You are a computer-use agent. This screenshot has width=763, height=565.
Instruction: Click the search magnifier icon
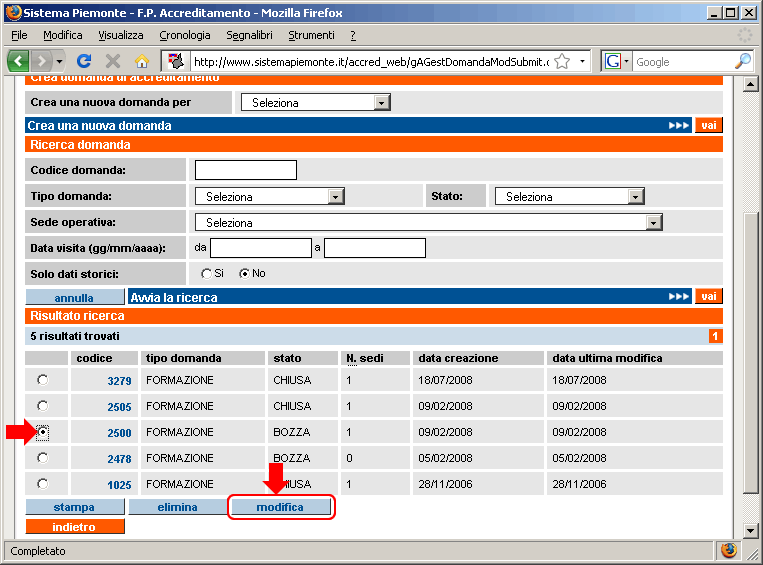point(742,61)
